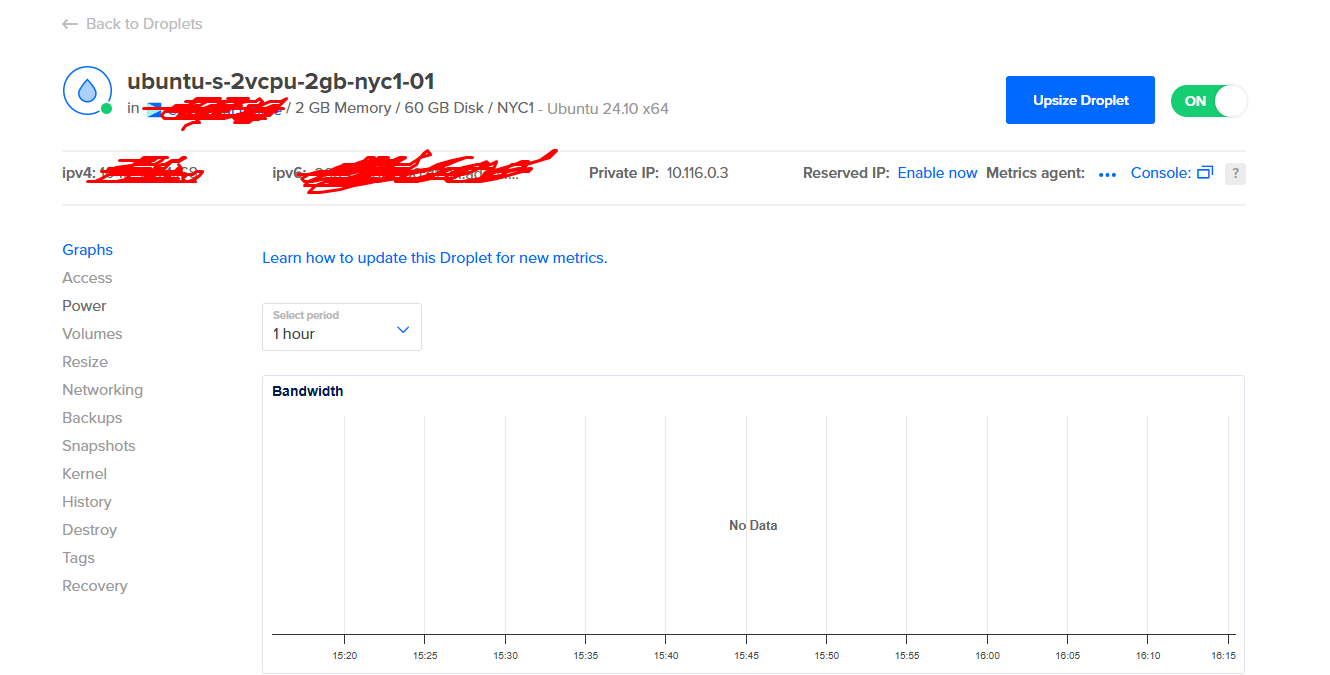Open the Resize sidebar section
The height and width of the screenshot is (675, 1330).
[x=85, y=362]
